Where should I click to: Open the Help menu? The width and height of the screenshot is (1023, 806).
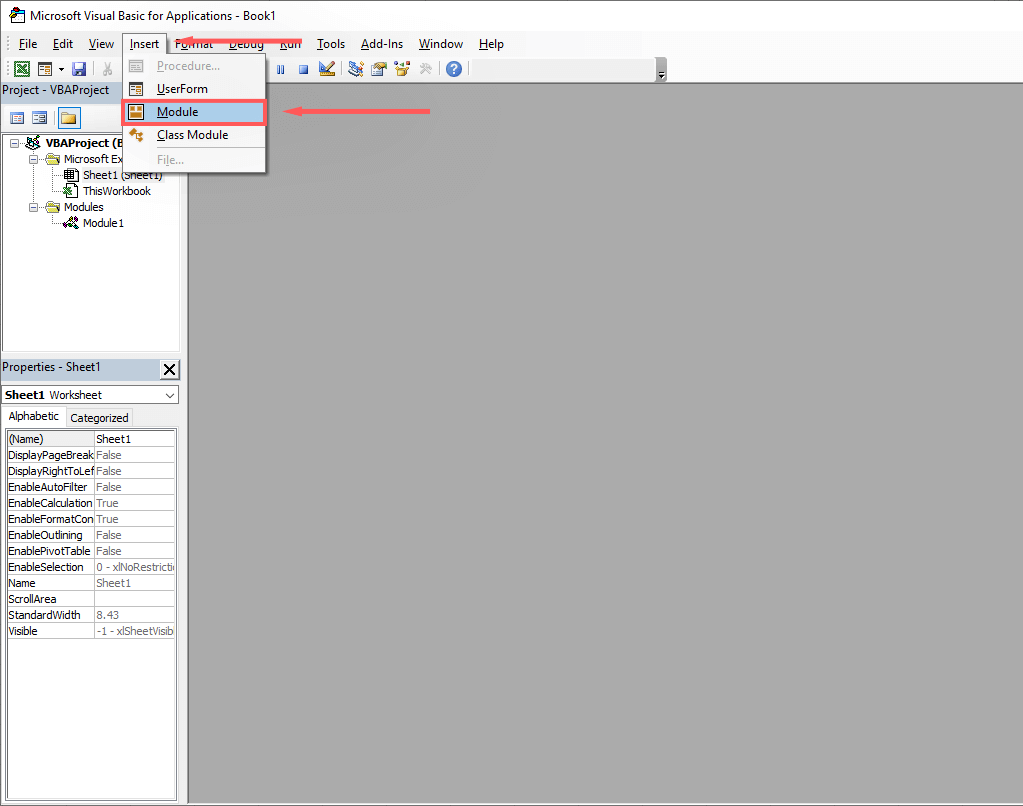pyautogui.click(x=491, y=44)
